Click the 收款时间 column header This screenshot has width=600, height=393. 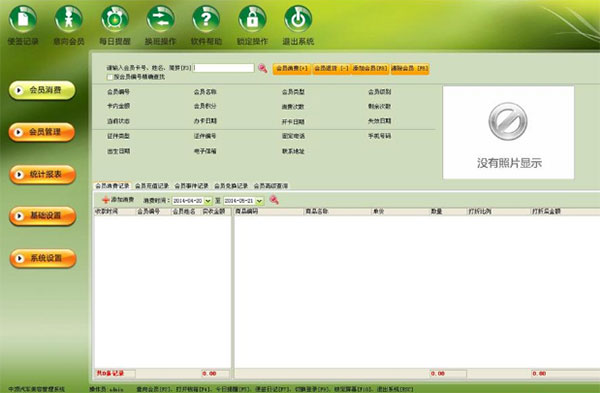(x=115, y=211)
